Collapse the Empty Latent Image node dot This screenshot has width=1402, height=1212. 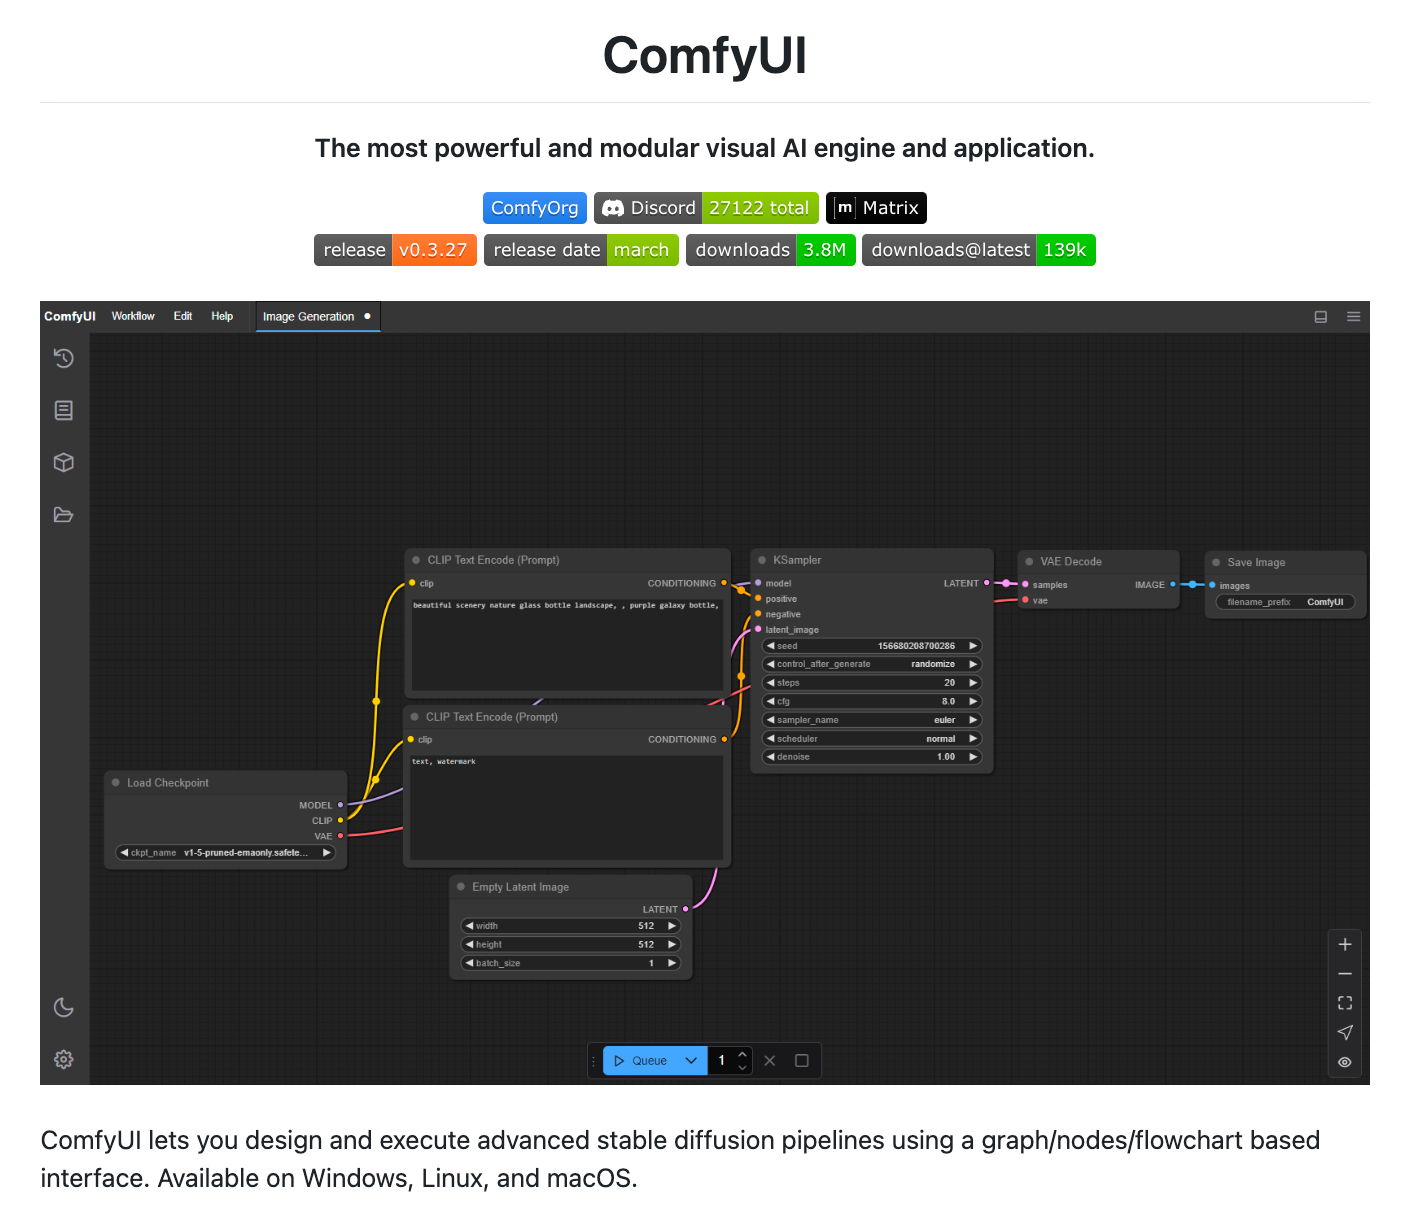(x=461, y=887)
